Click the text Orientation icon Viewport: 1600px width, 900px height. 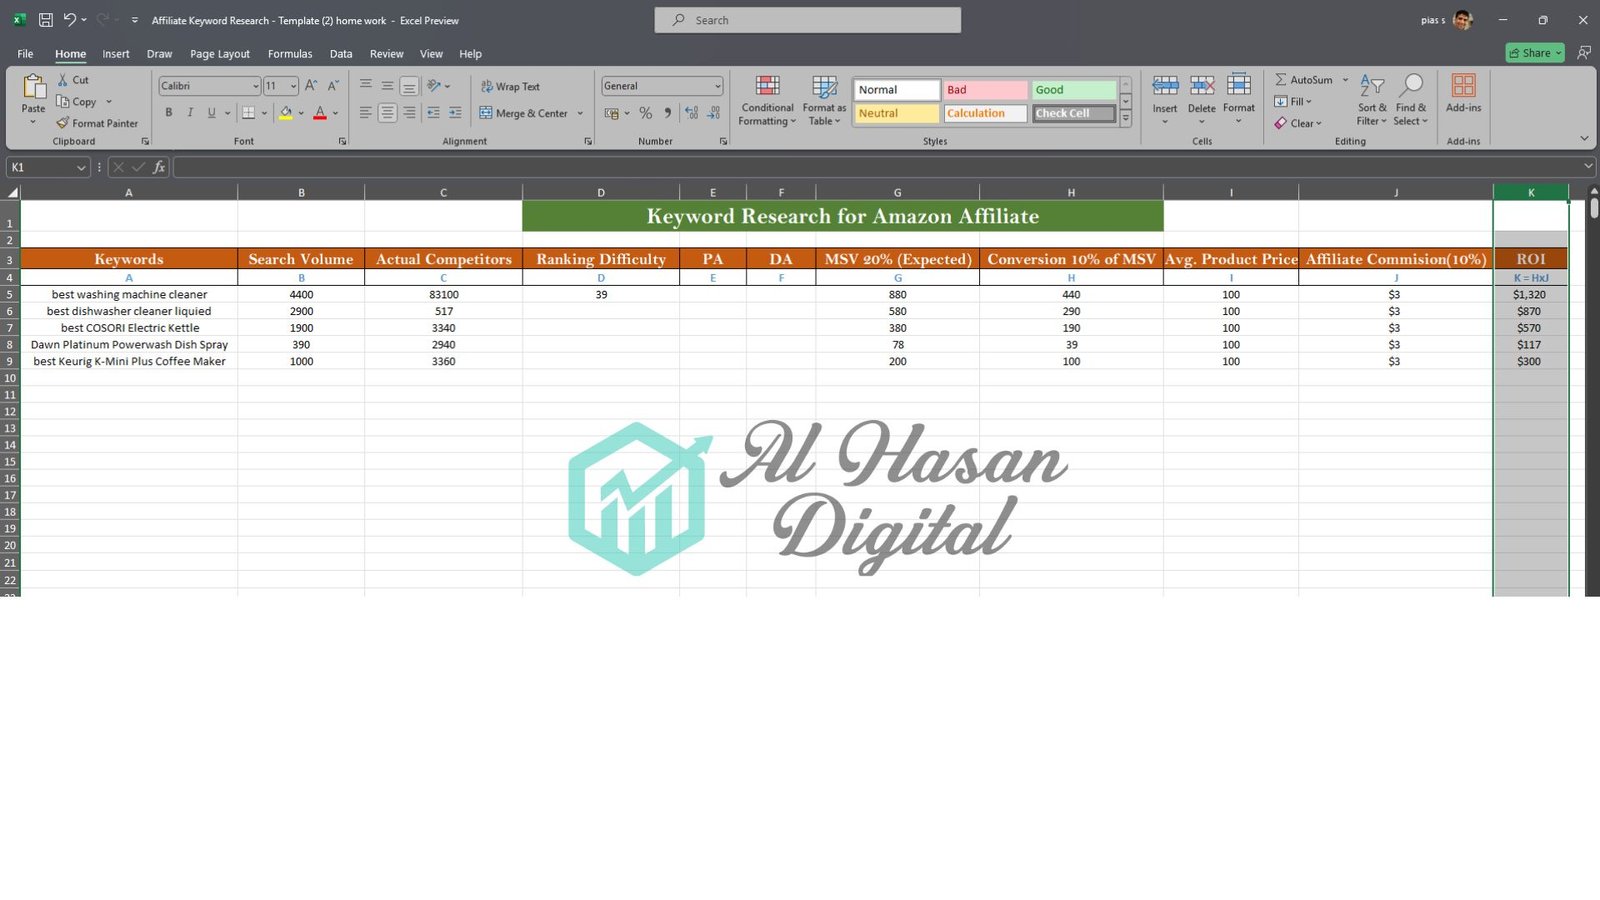click(x=434, y=86)
